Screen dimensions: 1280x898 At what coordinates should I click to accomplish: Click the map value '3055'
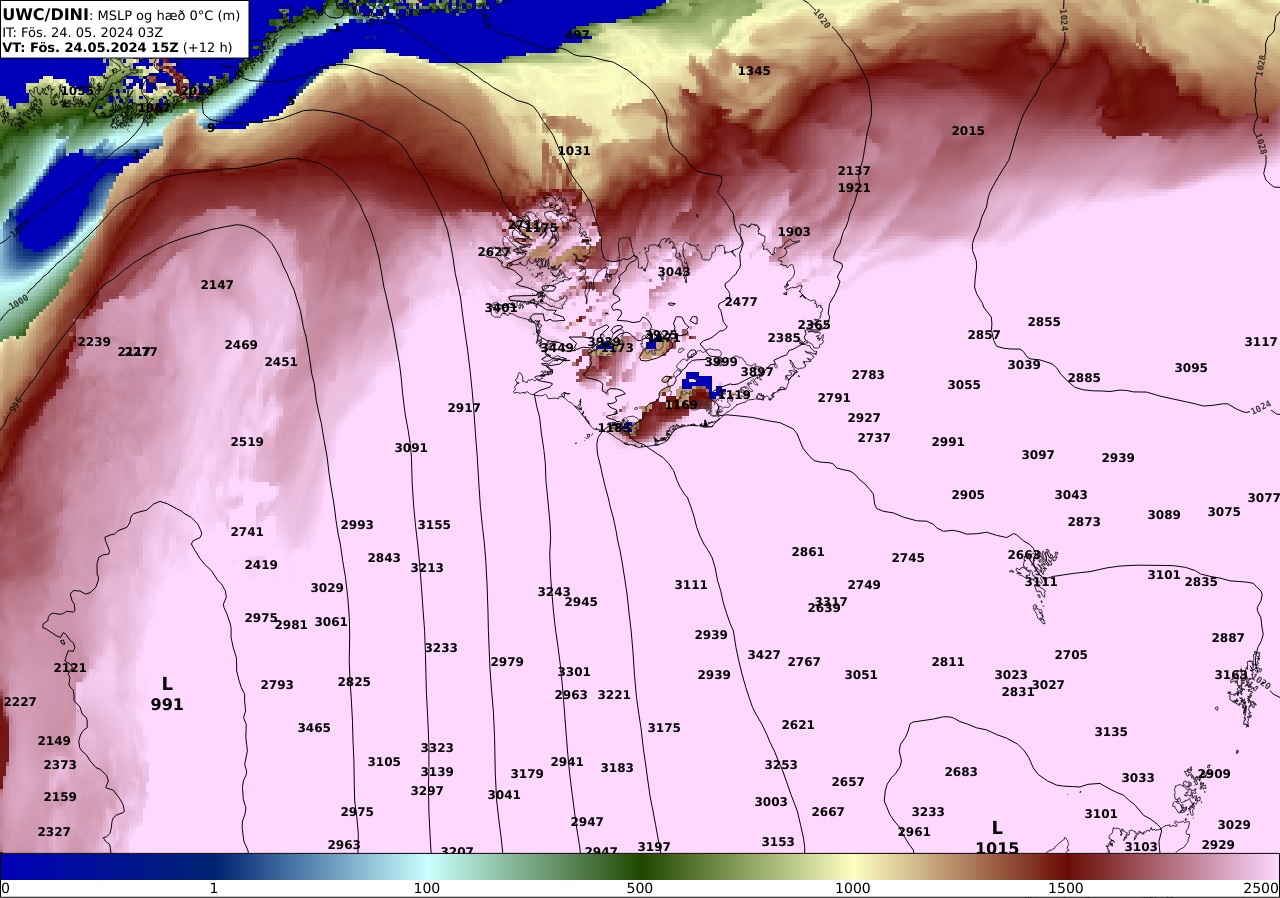[x=964, y=385]
